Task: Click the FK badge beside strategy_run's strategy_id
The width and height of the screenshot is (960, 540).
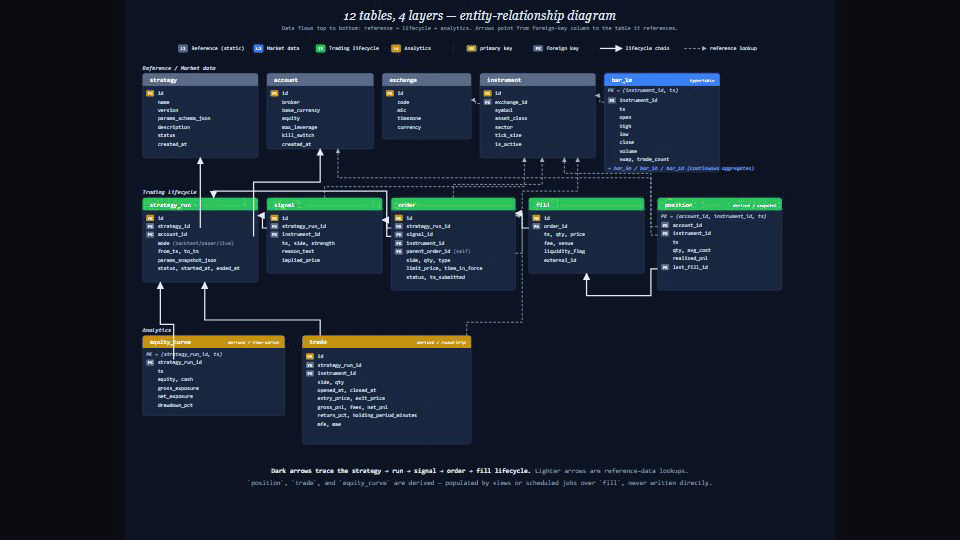Action: (x=150, y=226)
